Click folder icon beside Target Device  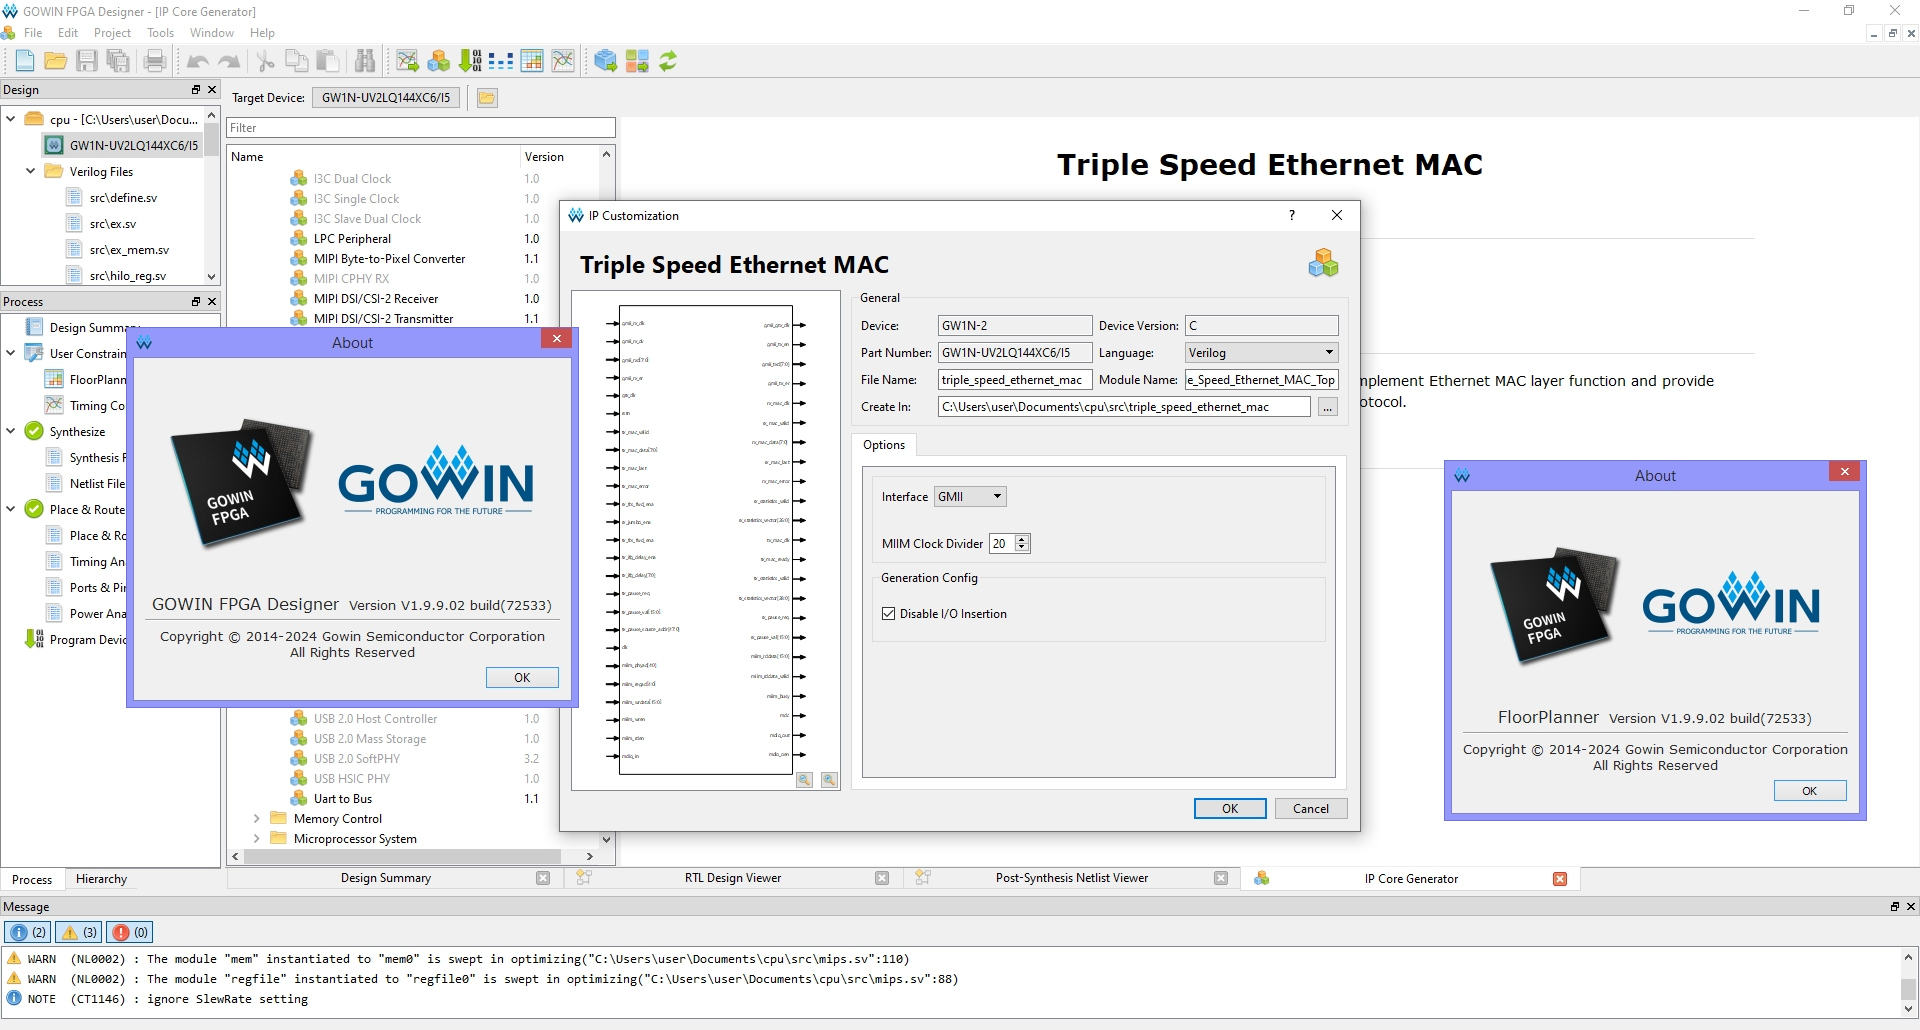point(487,97)
